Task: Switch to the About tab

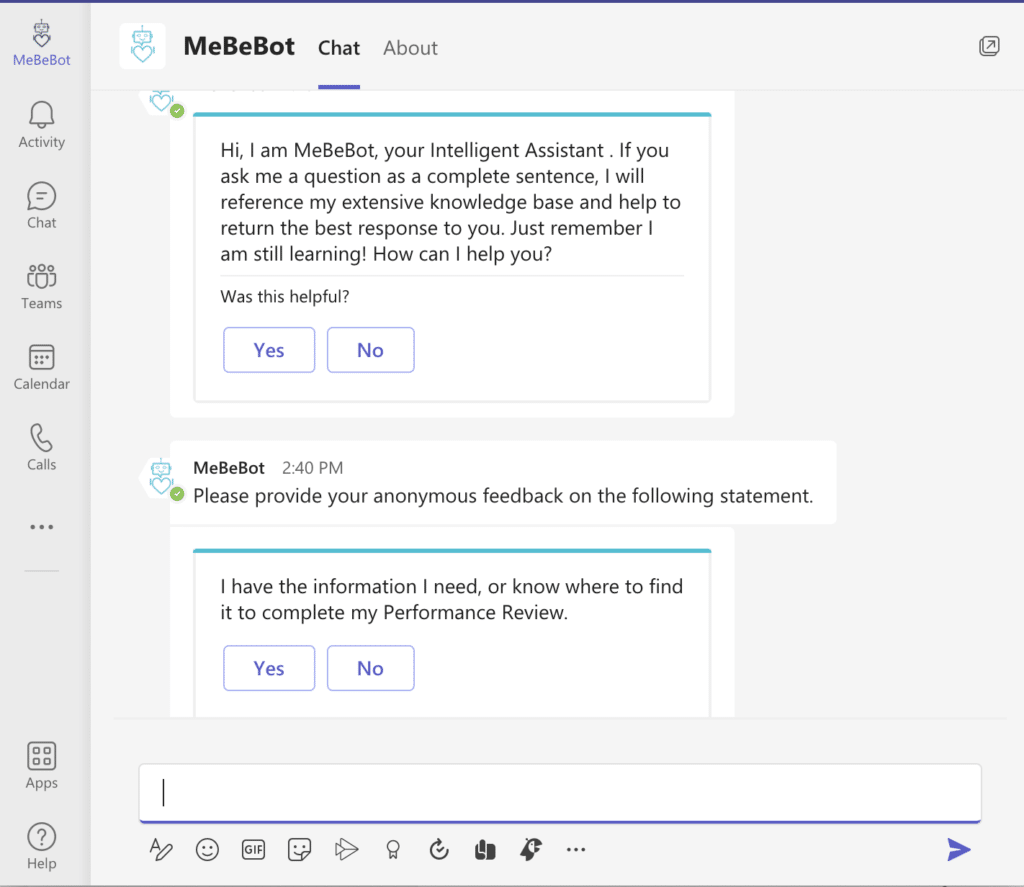Action: (x=410, y=48)
